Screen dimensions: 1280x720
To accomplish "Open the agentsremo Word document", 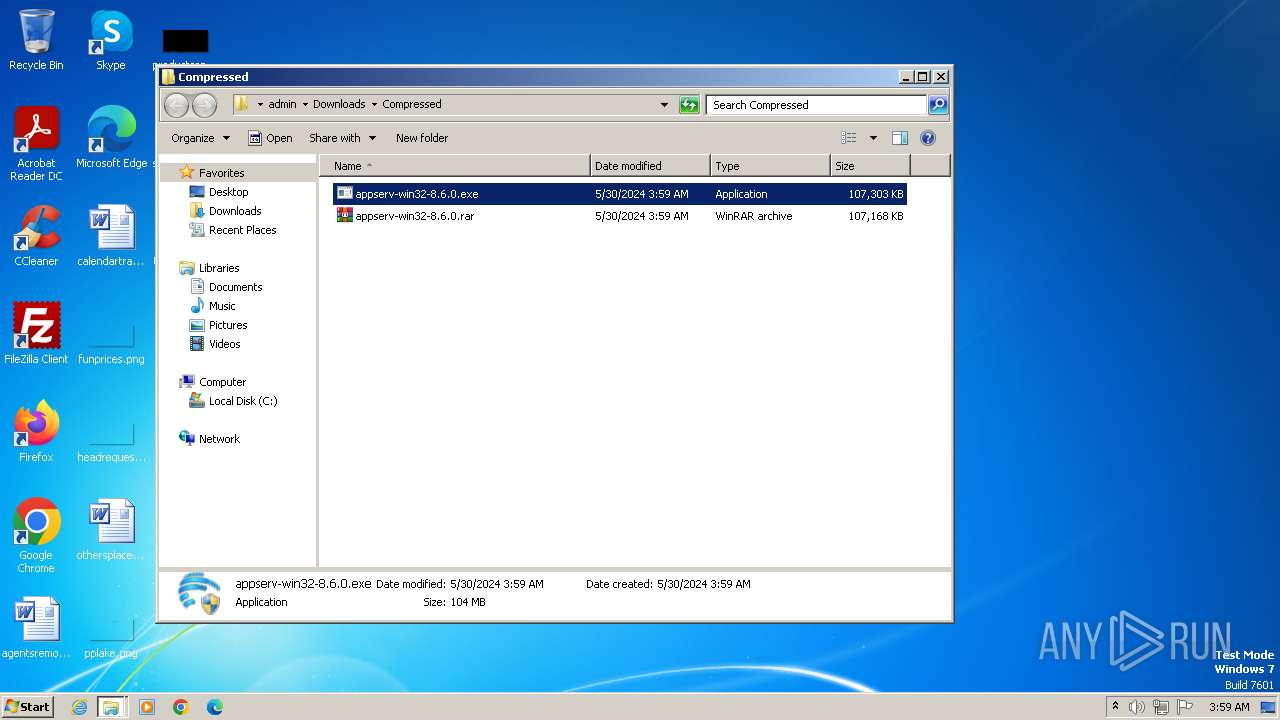I will 36,628.
